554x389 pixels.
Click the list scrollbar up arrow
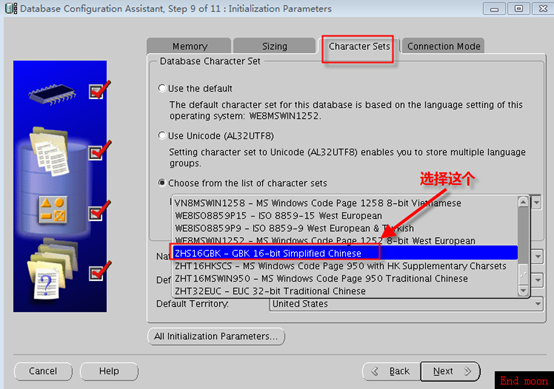(x=523, y=202)
